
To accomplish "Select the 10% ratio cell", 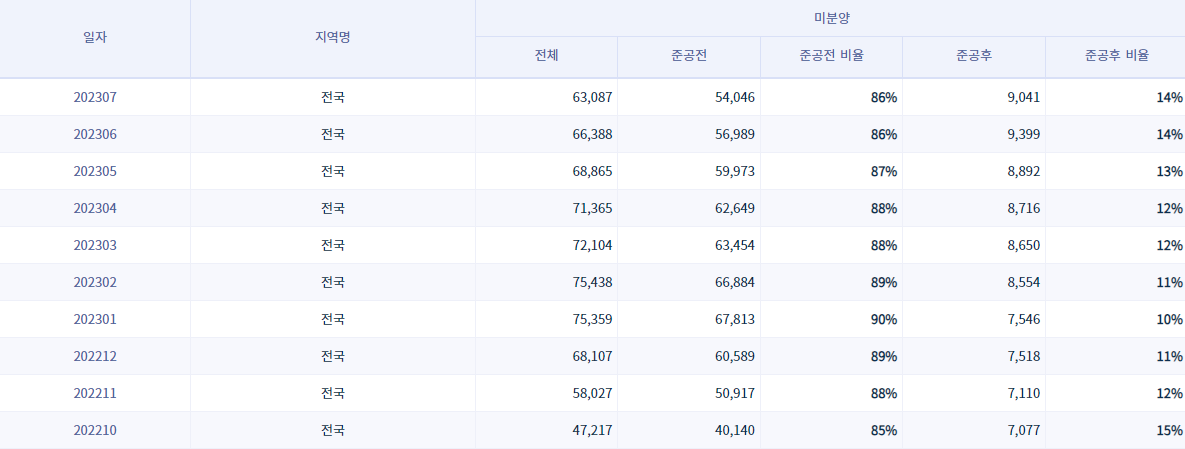I will [1115, 319].
